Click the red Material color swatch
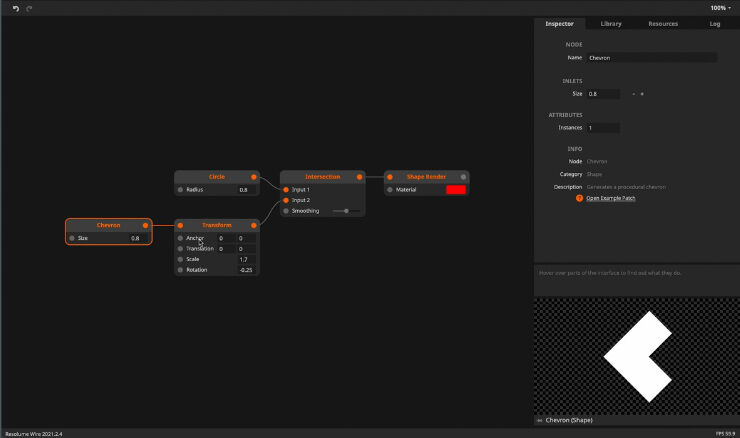The height and width of the screenshot is (438, 740). point(456,189)
